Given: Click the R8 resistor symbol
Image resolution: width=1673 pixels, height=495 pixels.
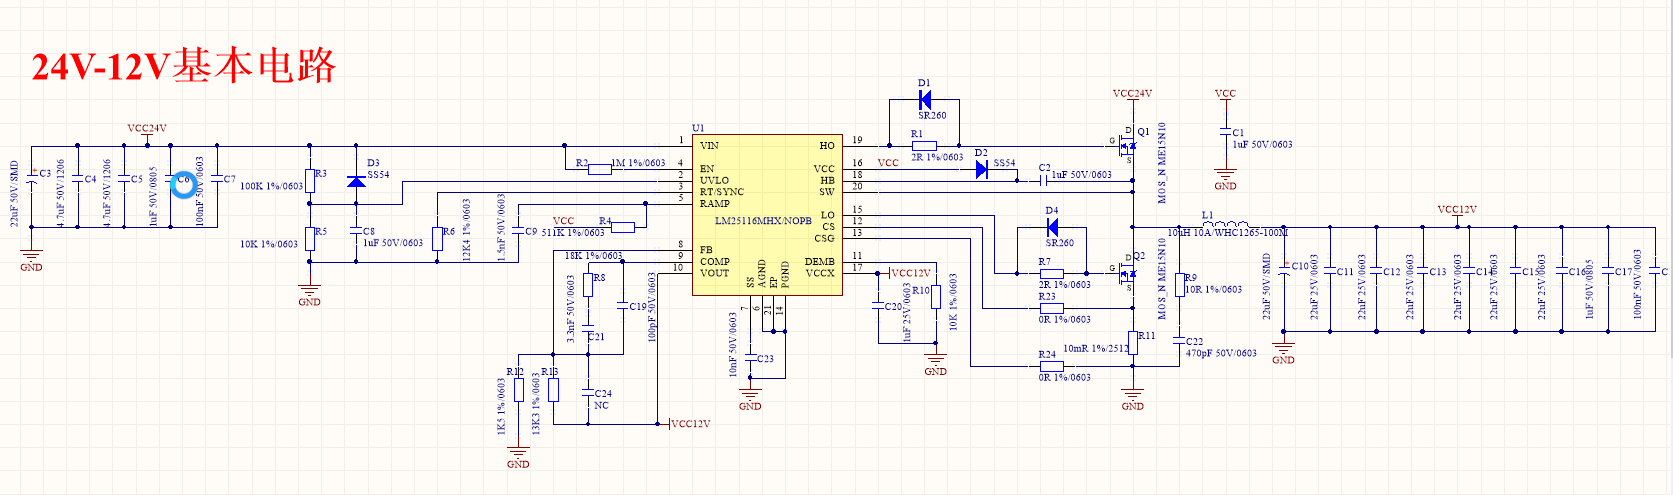Looking at the screenshot, I should point(589,284).
